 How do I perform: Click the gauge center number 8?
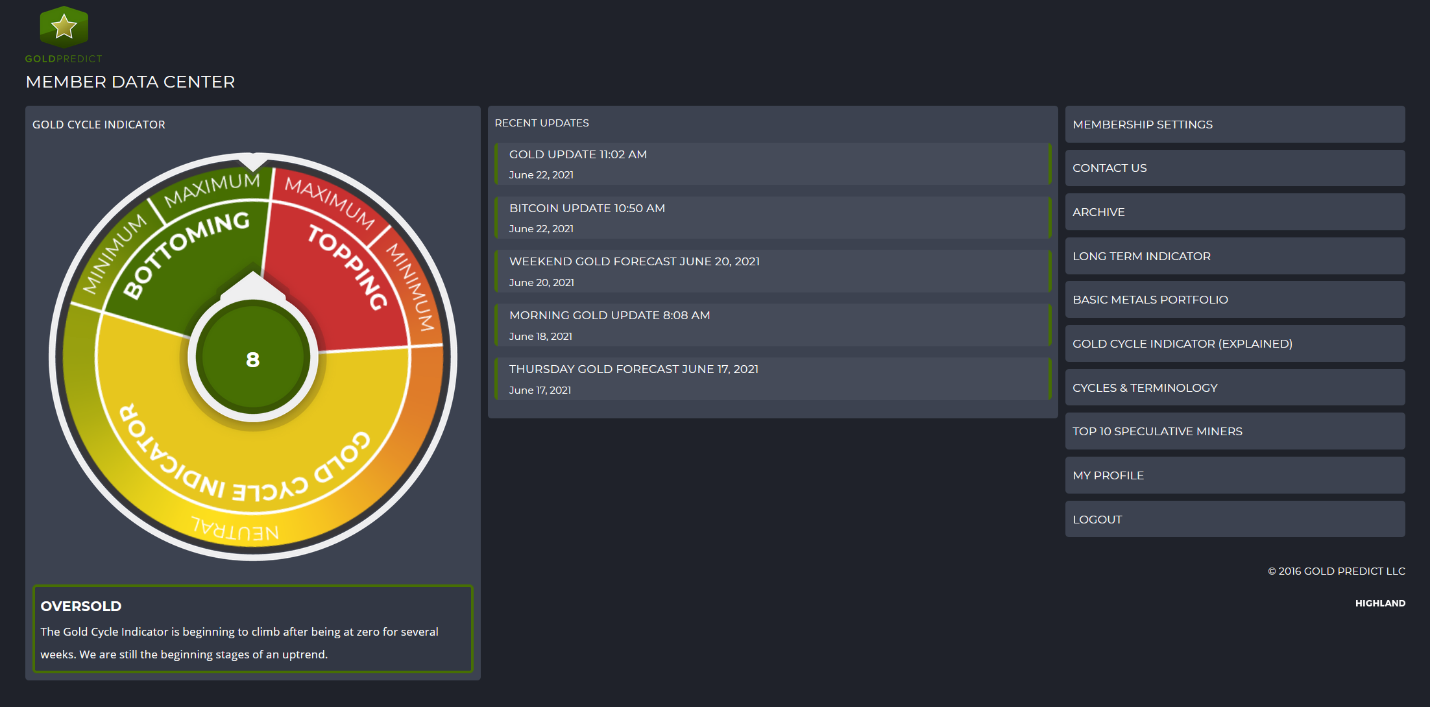click(x=252, y=359)
